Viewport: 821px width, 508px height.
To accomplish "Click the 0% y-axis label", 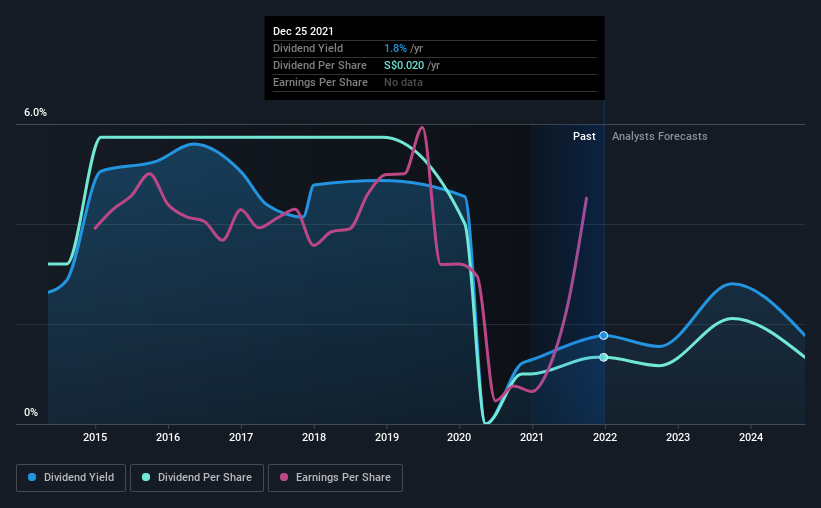I will click(x=31, y=412).
